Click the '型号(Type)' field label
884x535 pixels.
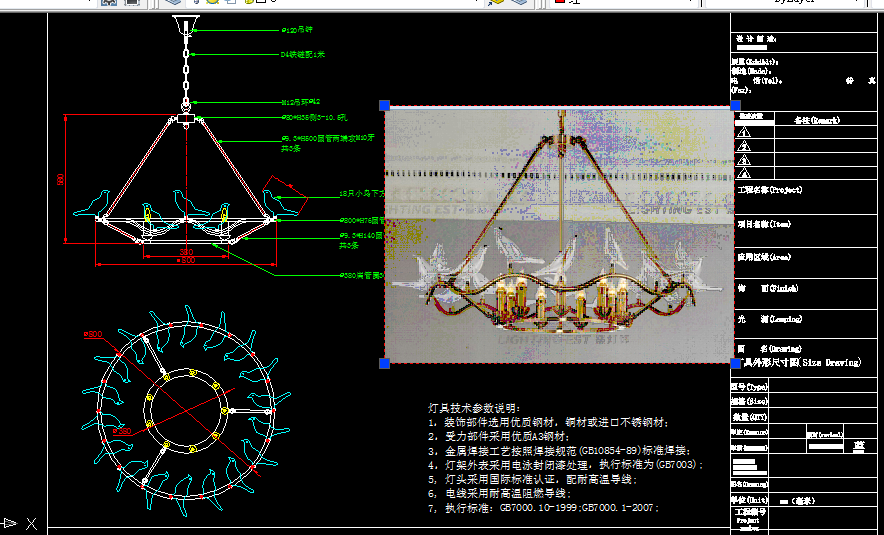point(749,387)
